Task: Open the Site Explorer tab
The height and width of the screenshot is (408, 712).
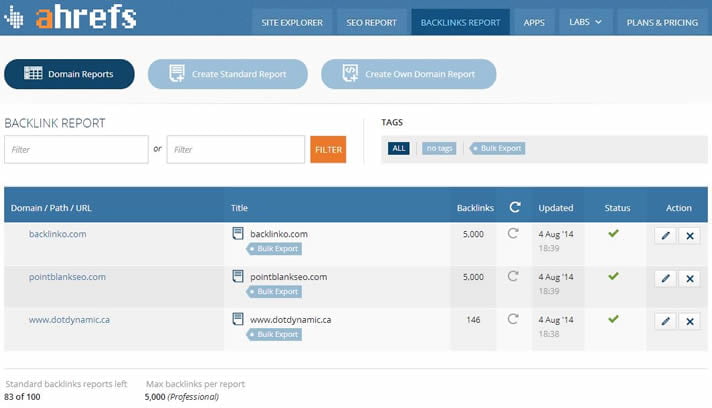Action: pyautogui.click(x=292, y=22)
